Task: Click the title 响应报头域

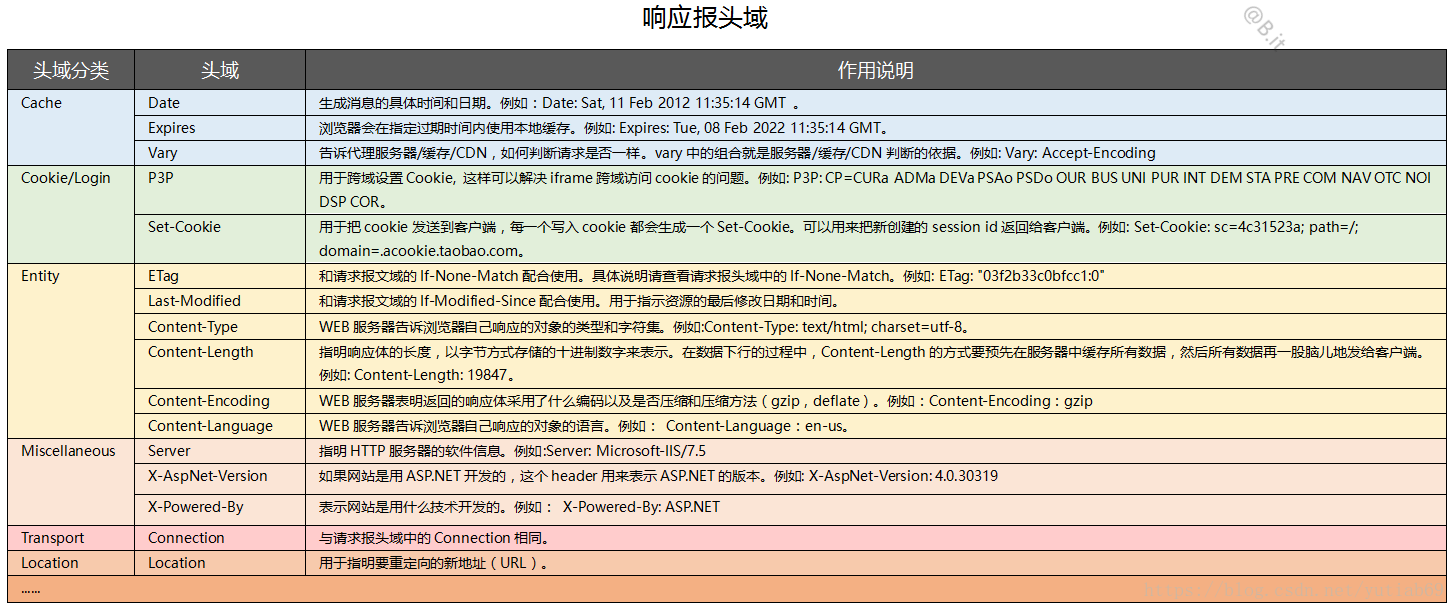Action: [705, 19]
